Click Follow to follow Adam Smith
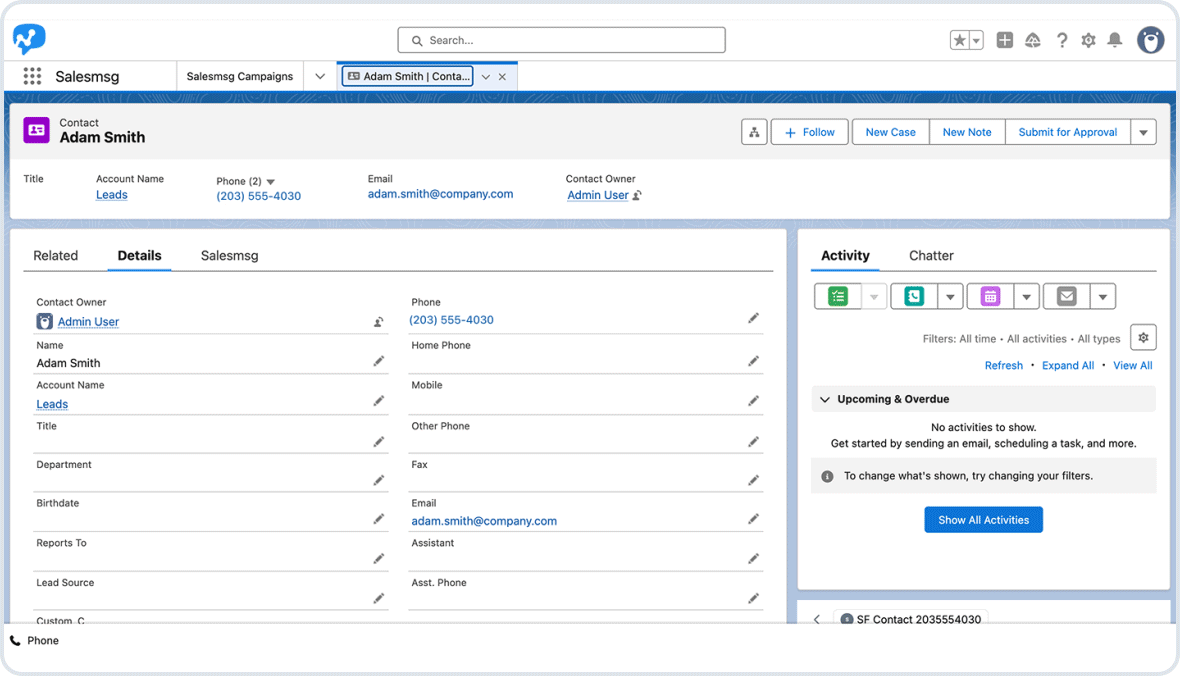The height and width of the screenshot is (676, 1180). 809,131
